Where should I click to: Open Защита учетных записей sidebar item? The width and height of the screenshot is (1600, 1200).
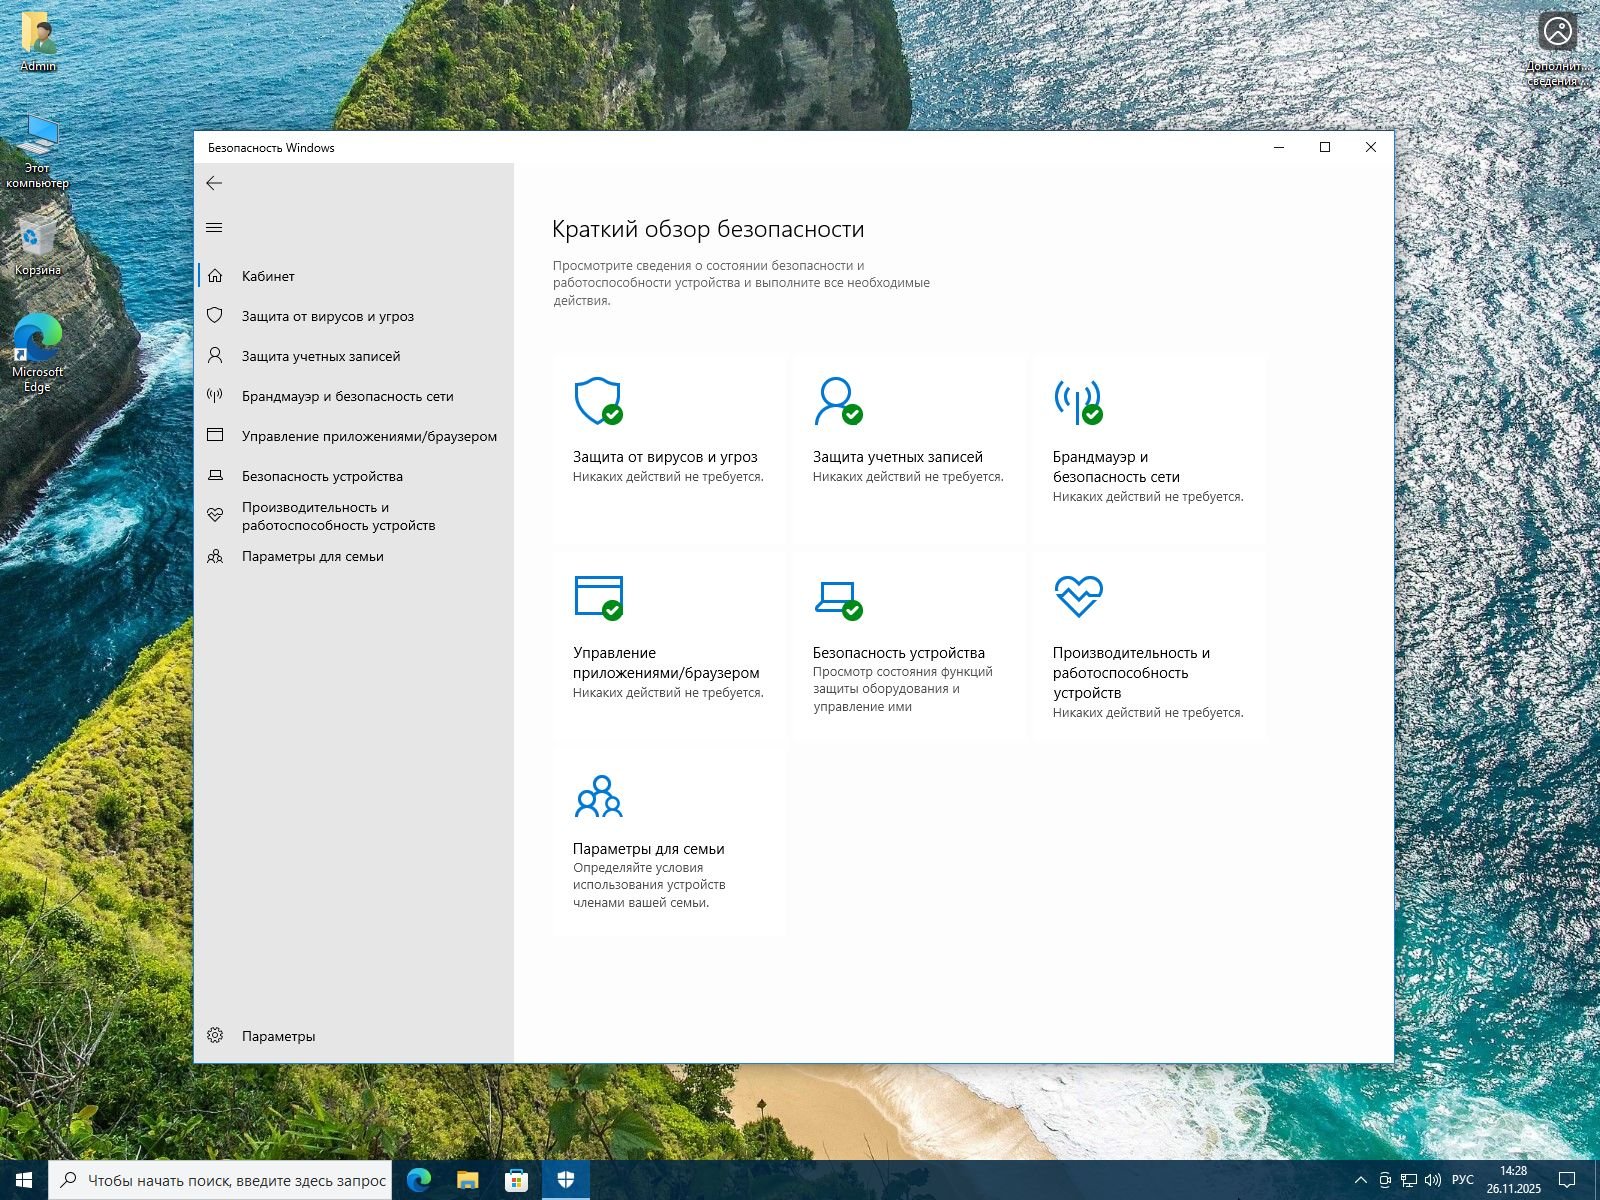[320, 356]
